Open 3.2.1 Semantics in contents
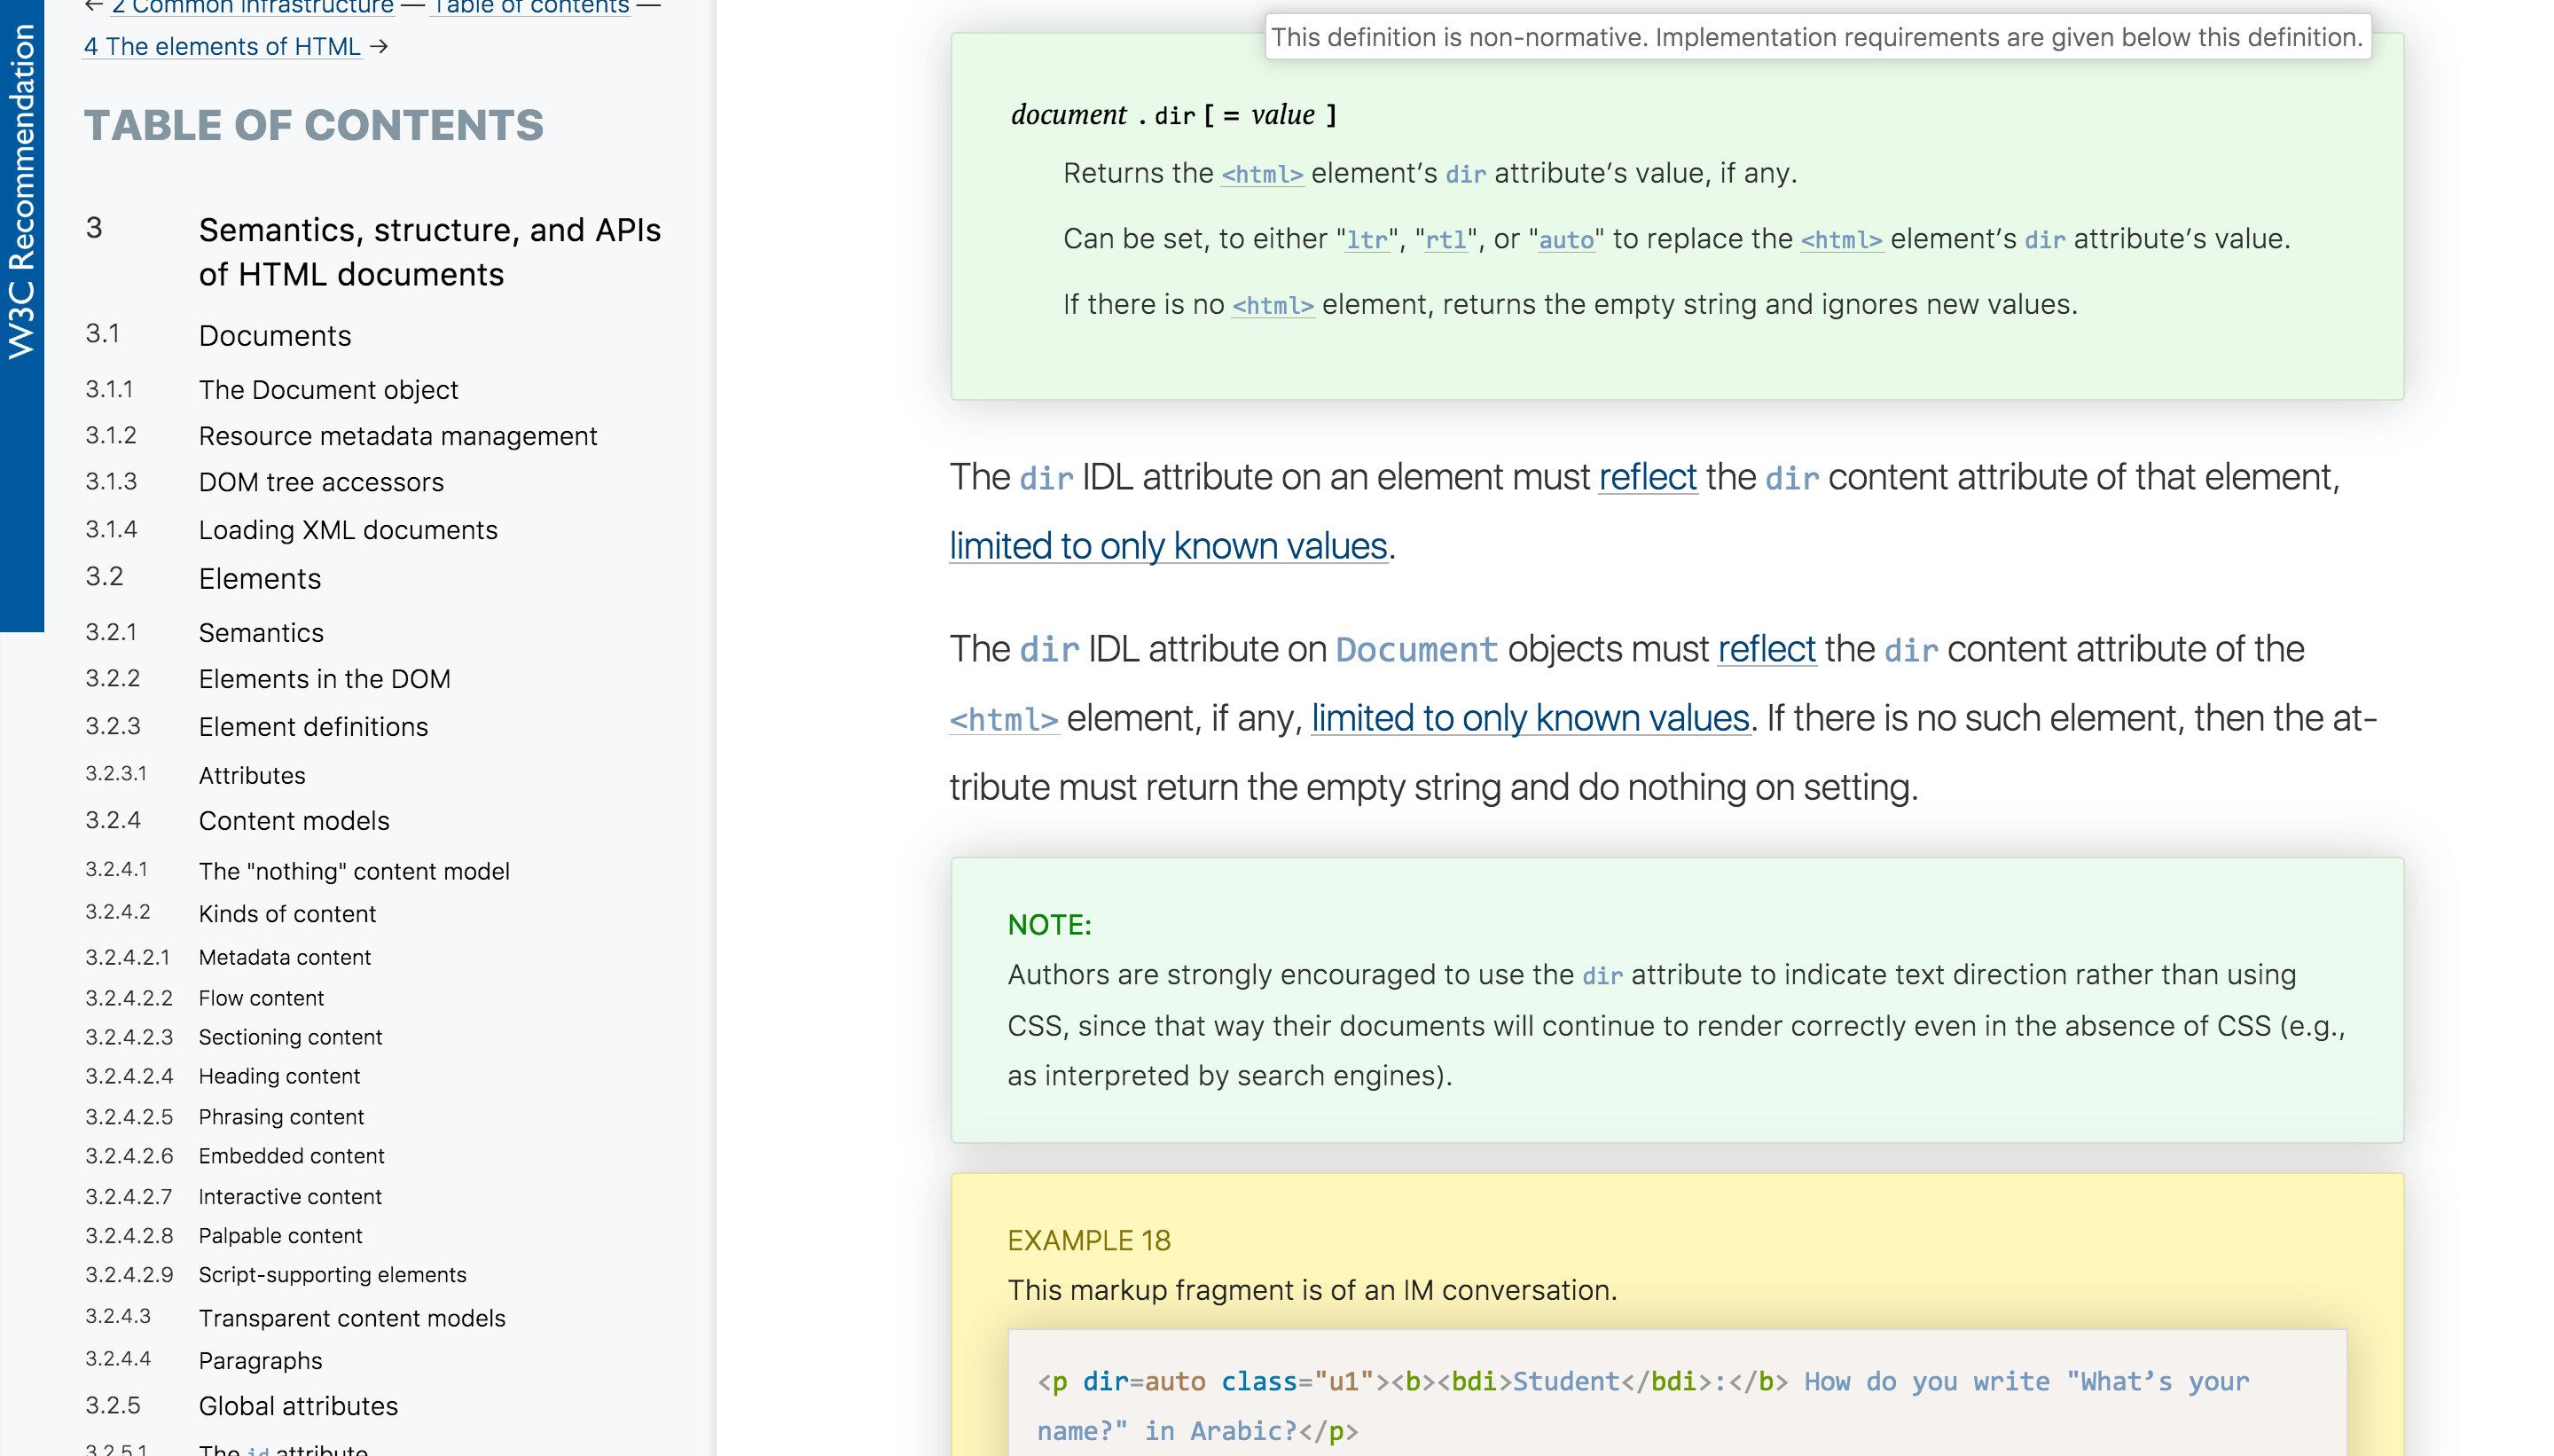Screen dimensions: 2554x1456 coord(261,632)
